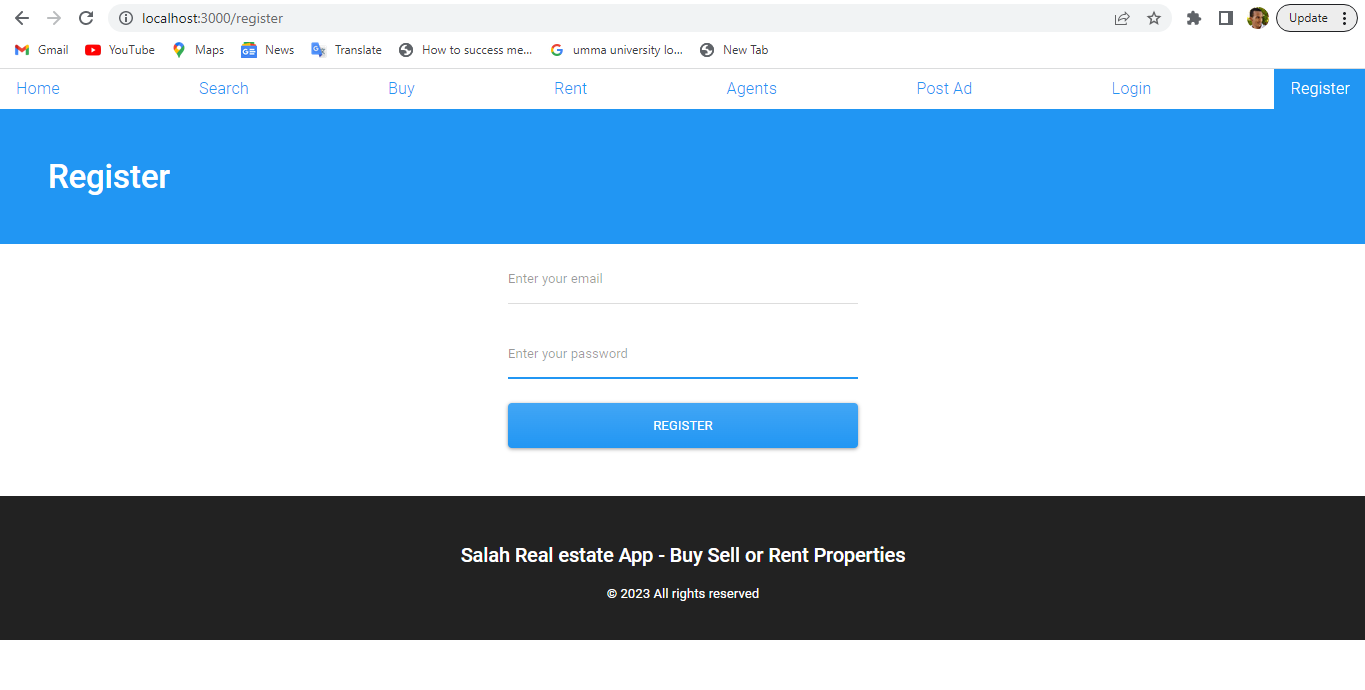
Task: Open the News bookmark
Action: pos(267,49)
